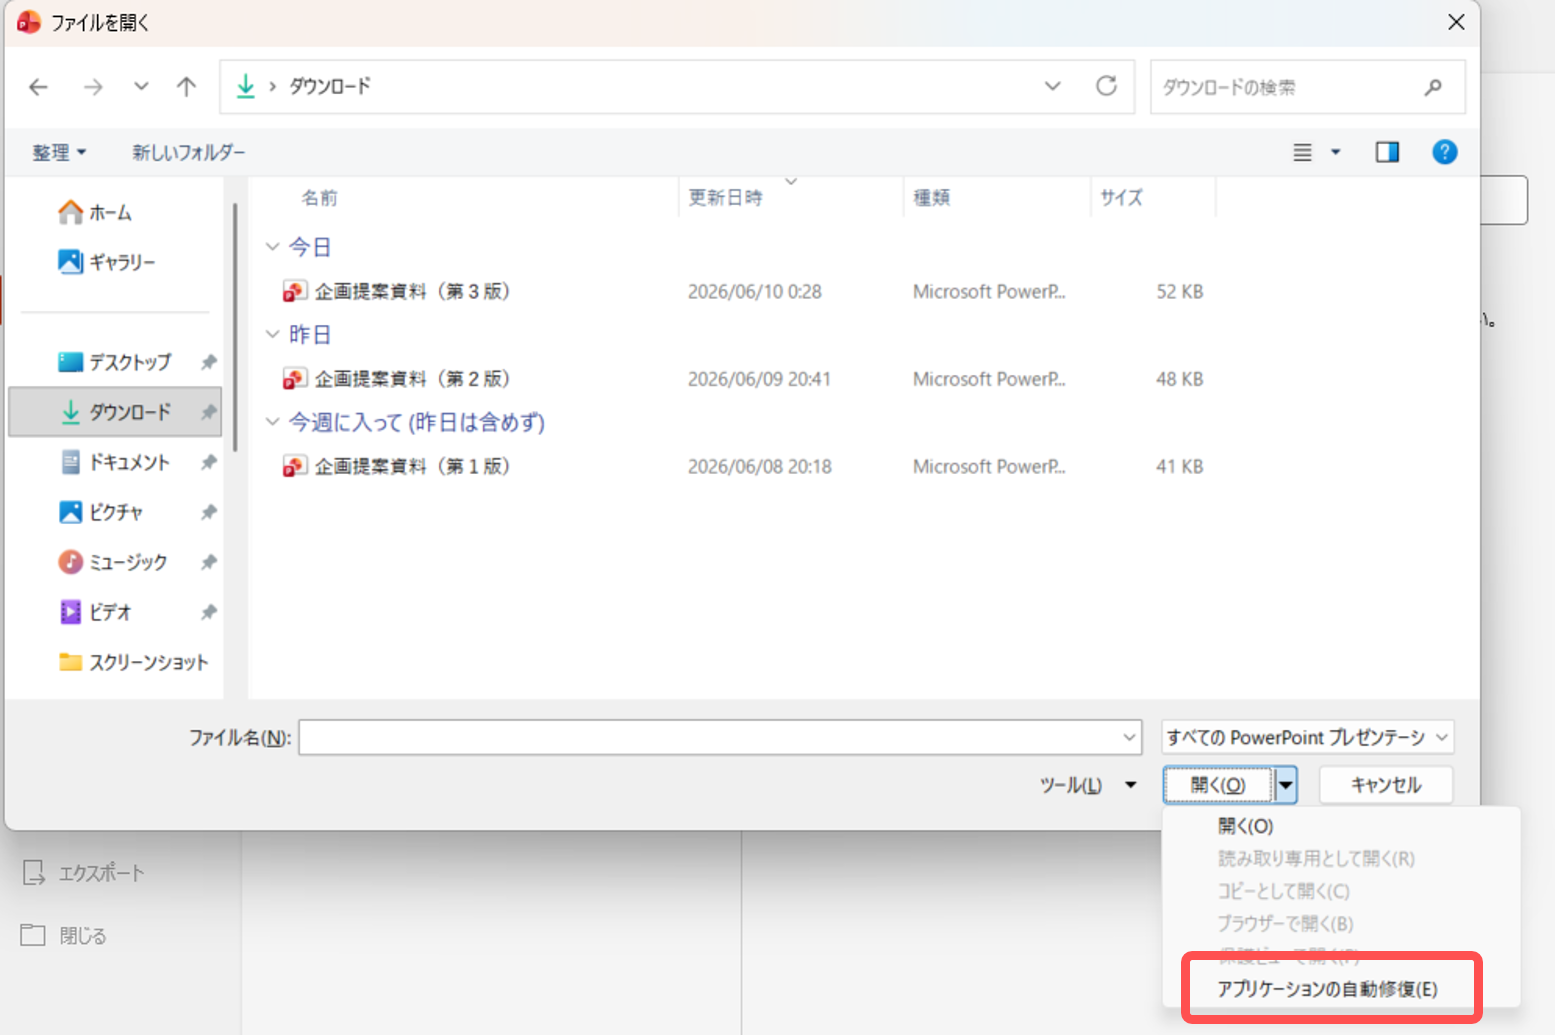Image resolution: width=1555 pixels, height=1035 pixels.
Task: Open the view options dropdown arrow
Action: click(x=1335, y=152)
